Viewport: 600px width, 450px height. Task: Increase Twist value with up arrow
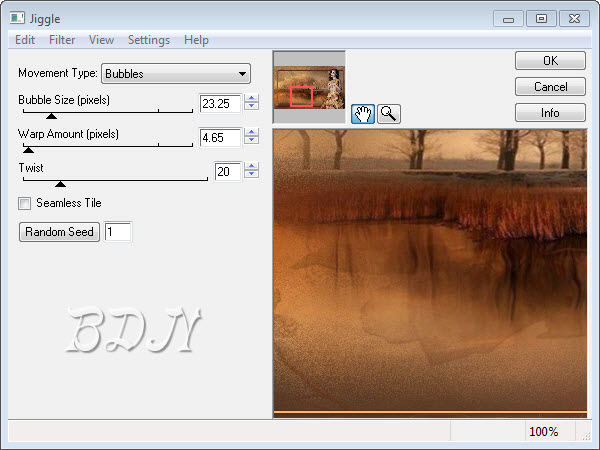[251, 166]
